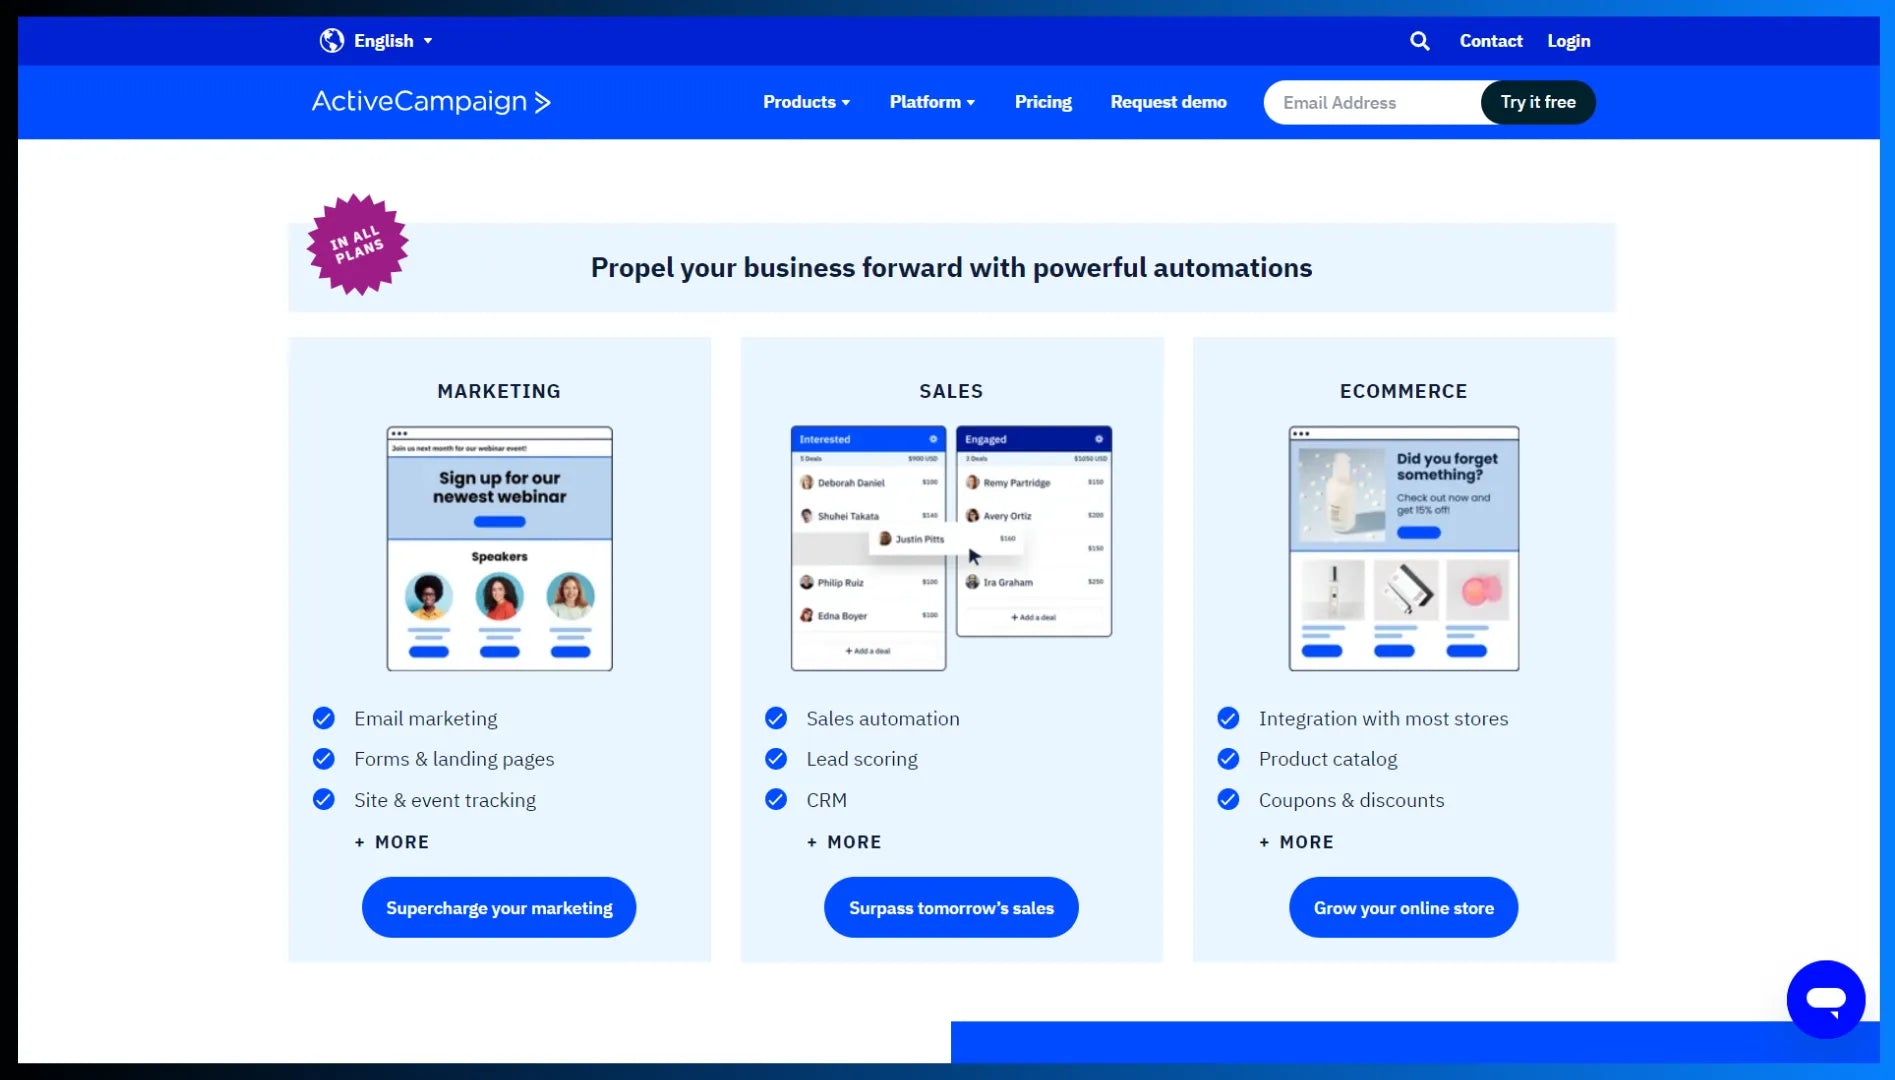Expand + MORE under Marketing
1895x1080 pixels.
pyautogui.click(x=392, y=842)
